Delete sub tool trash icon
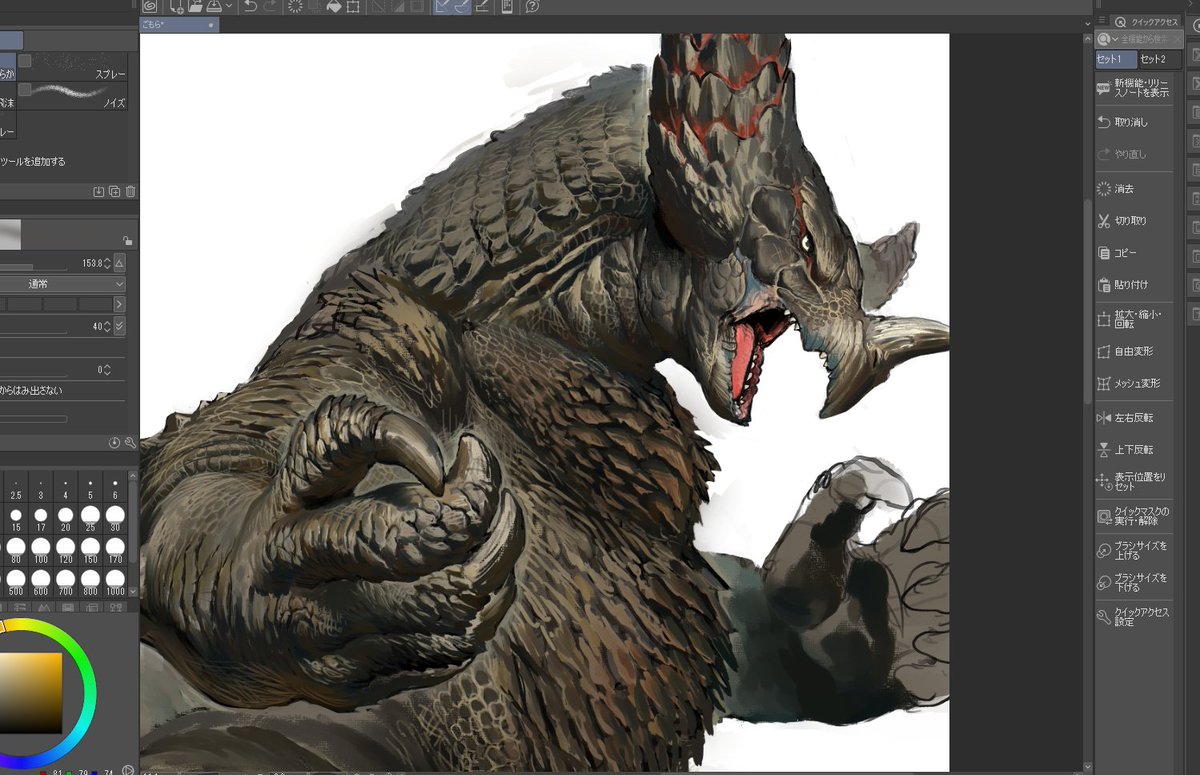 click(130, 191)
